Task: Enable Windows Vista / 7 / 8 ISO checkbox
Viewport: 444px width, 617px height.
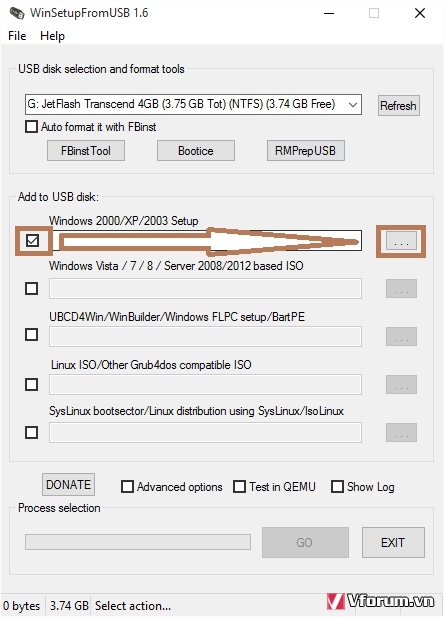Action: (x=31, y=288)
